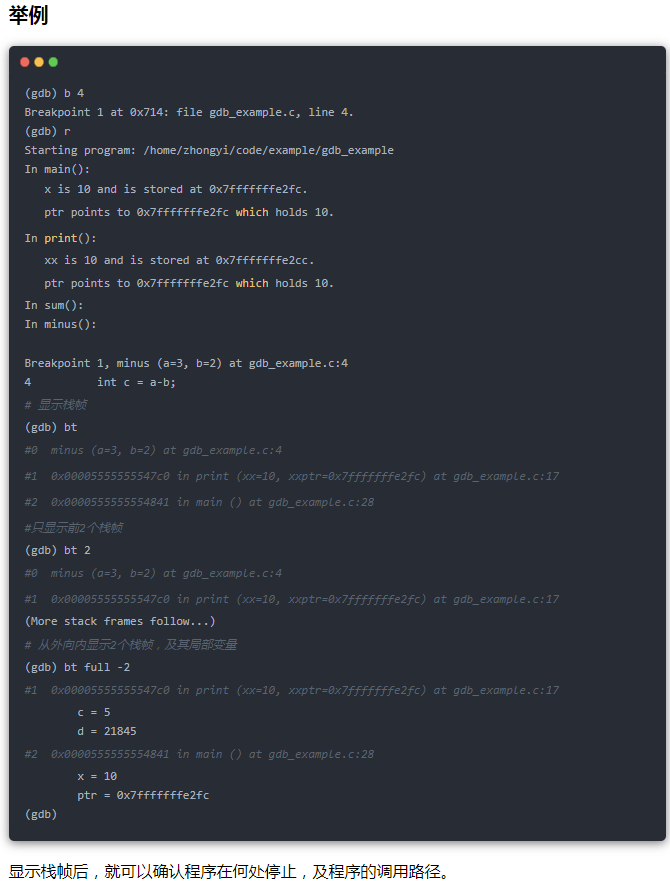Screen dimensions: 670x882
Task: Click the 举例 heading
Action: (28, 15)
